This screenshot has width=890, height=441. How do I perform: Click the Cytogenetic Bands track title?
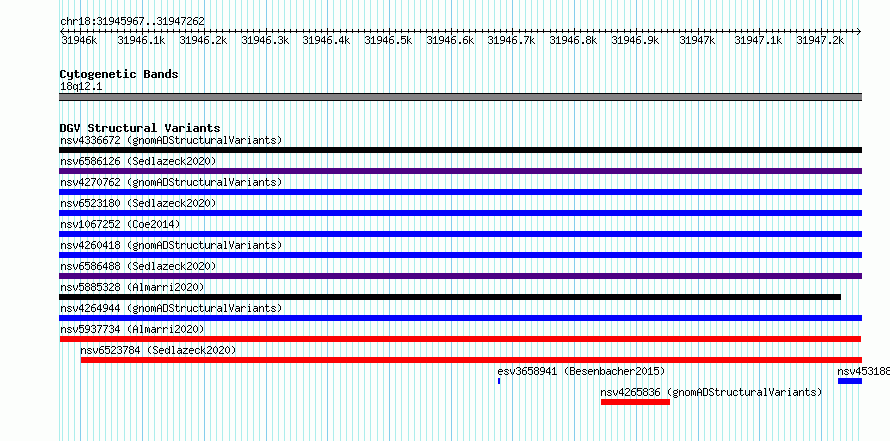(x=119, y=74)
